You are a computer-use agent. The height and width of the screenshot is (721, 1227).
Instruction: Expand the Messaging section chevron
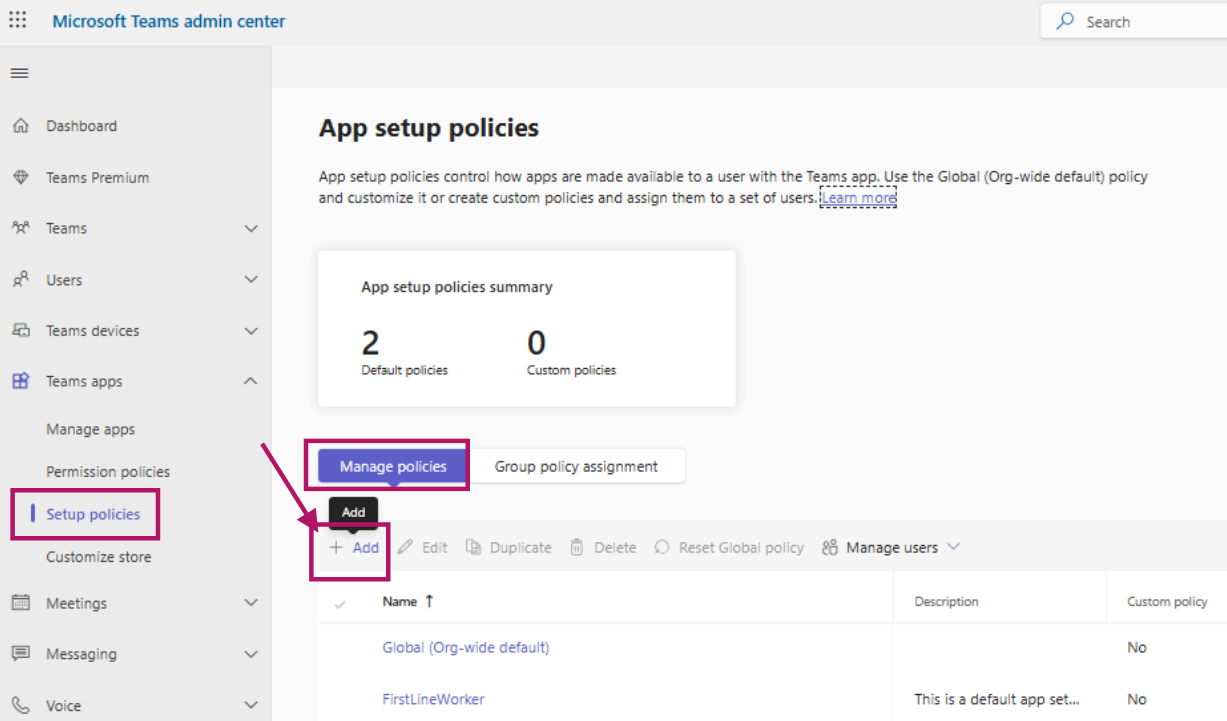point(251,654)
